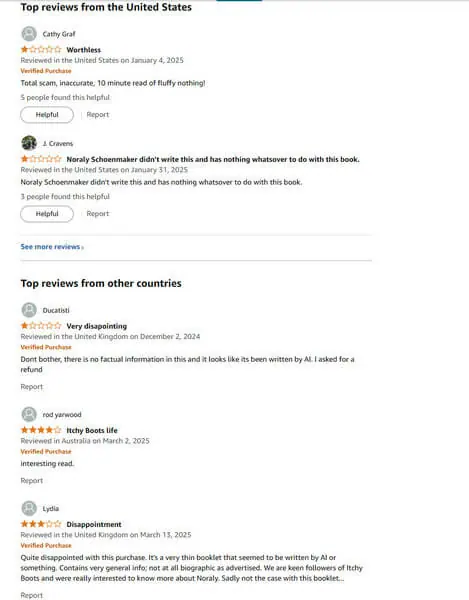
Task: Report Ducatisti's review
Action: [32, 387]
